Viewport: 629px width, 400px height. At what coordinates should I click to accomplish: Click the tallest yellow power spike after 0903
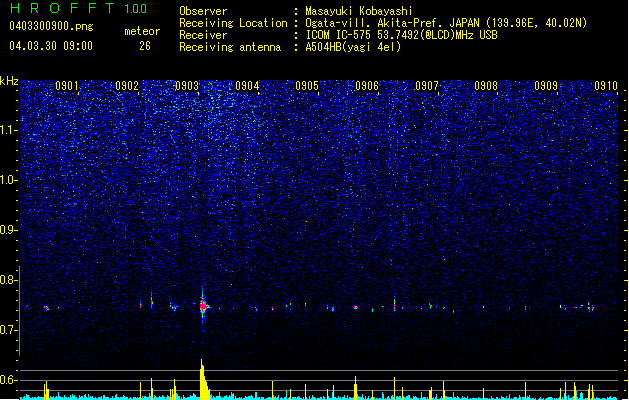(x=204, y=380)
